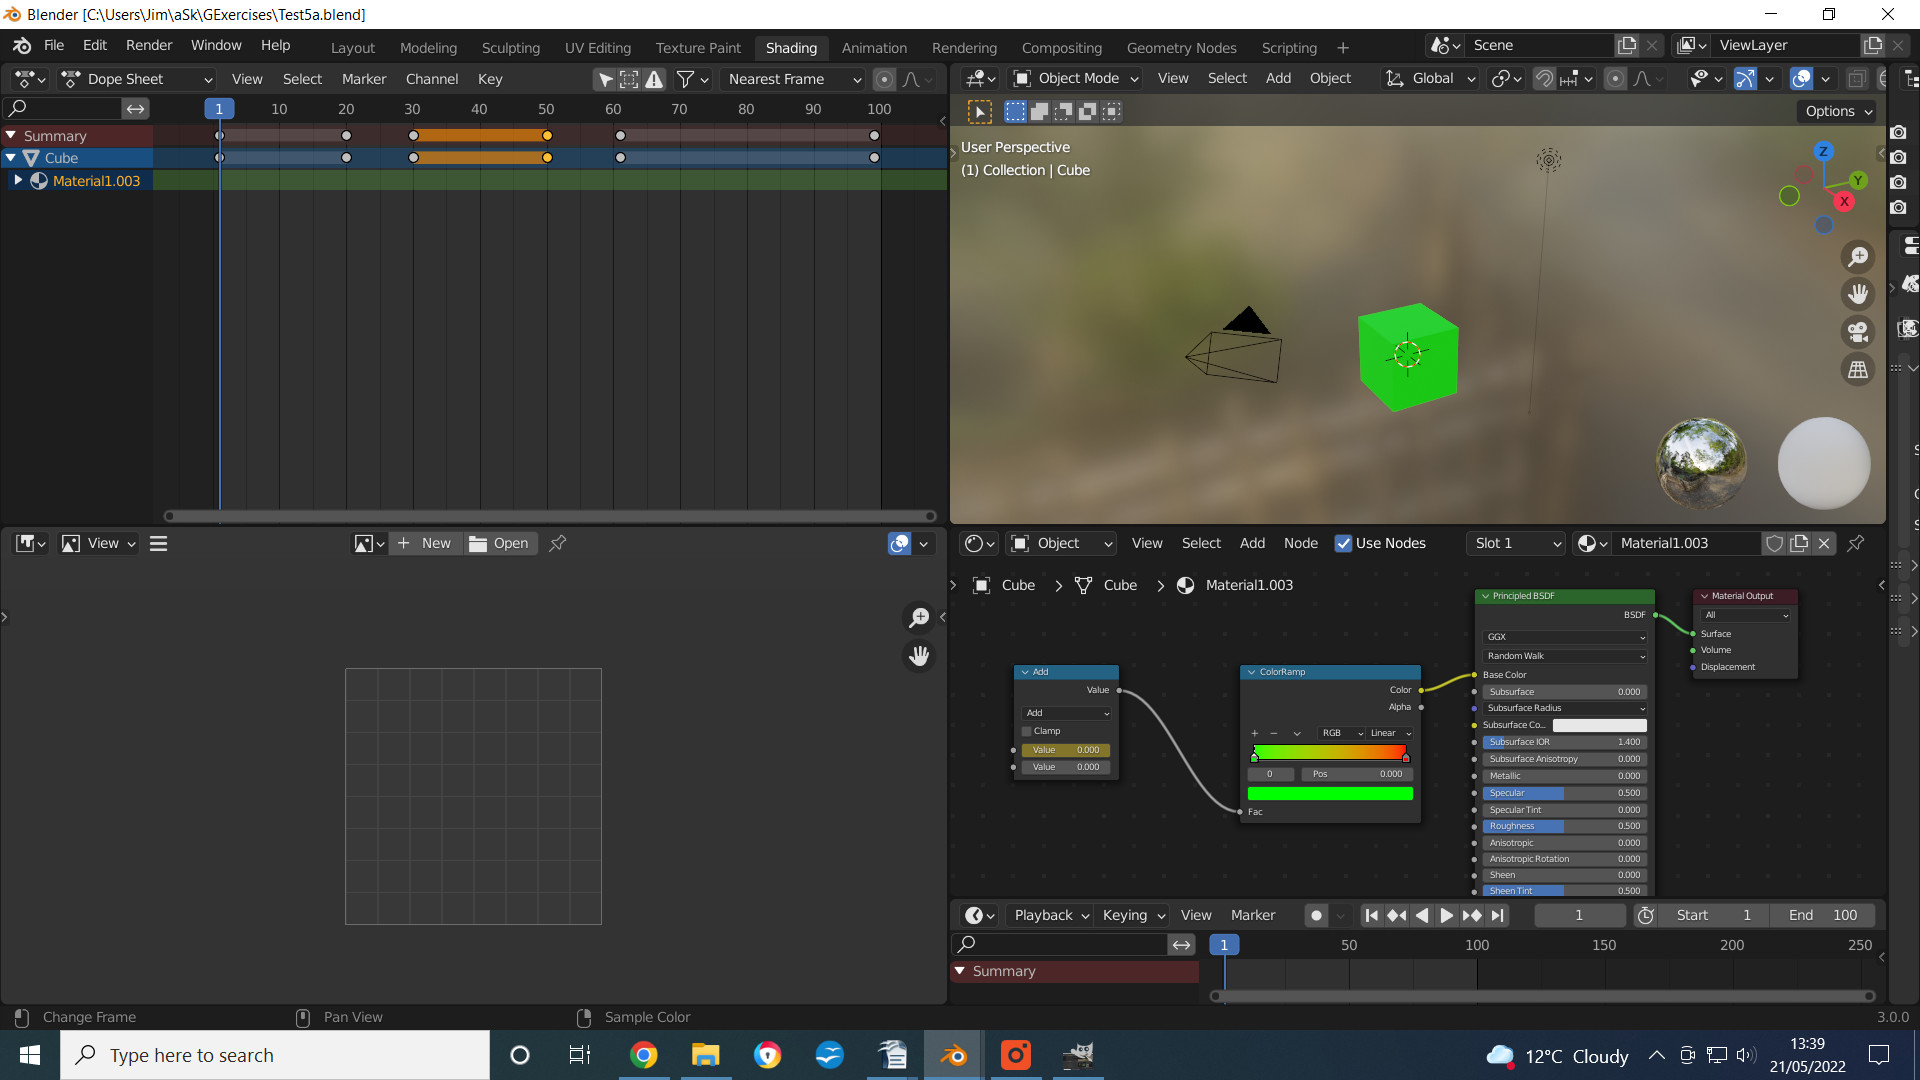Pin the image in the image editor

pyautogui.click(x=558, y=543)
